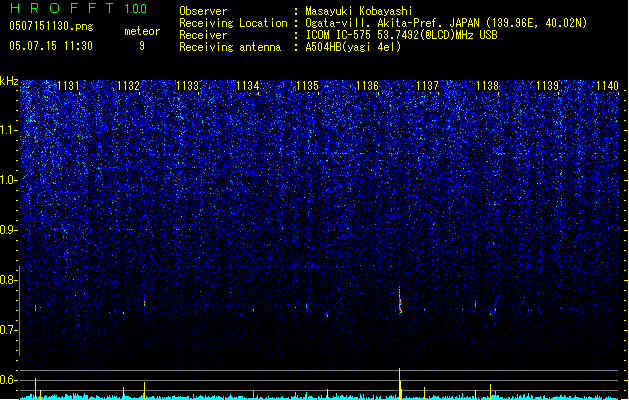Viewport: 629px width, 400px height.
Task: Click the 1136 time marker
Action: [367, 86]
